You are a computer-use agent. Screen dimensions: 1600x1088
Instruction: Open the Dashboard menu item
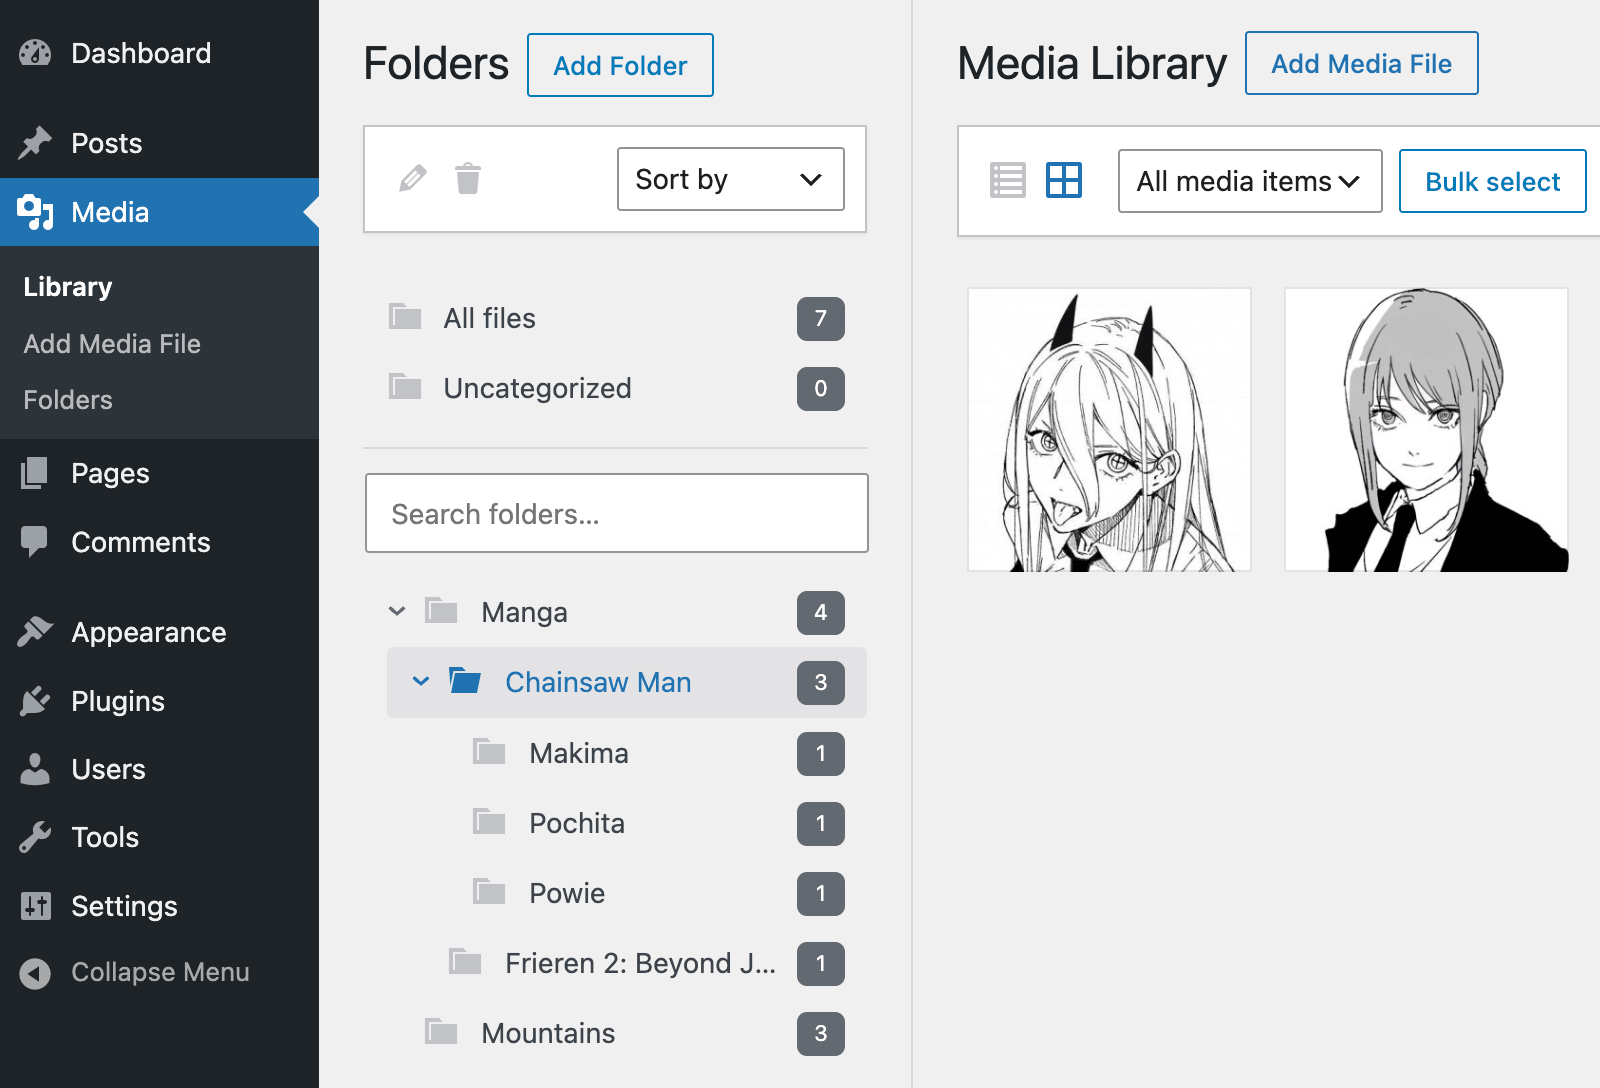[159, 53]
